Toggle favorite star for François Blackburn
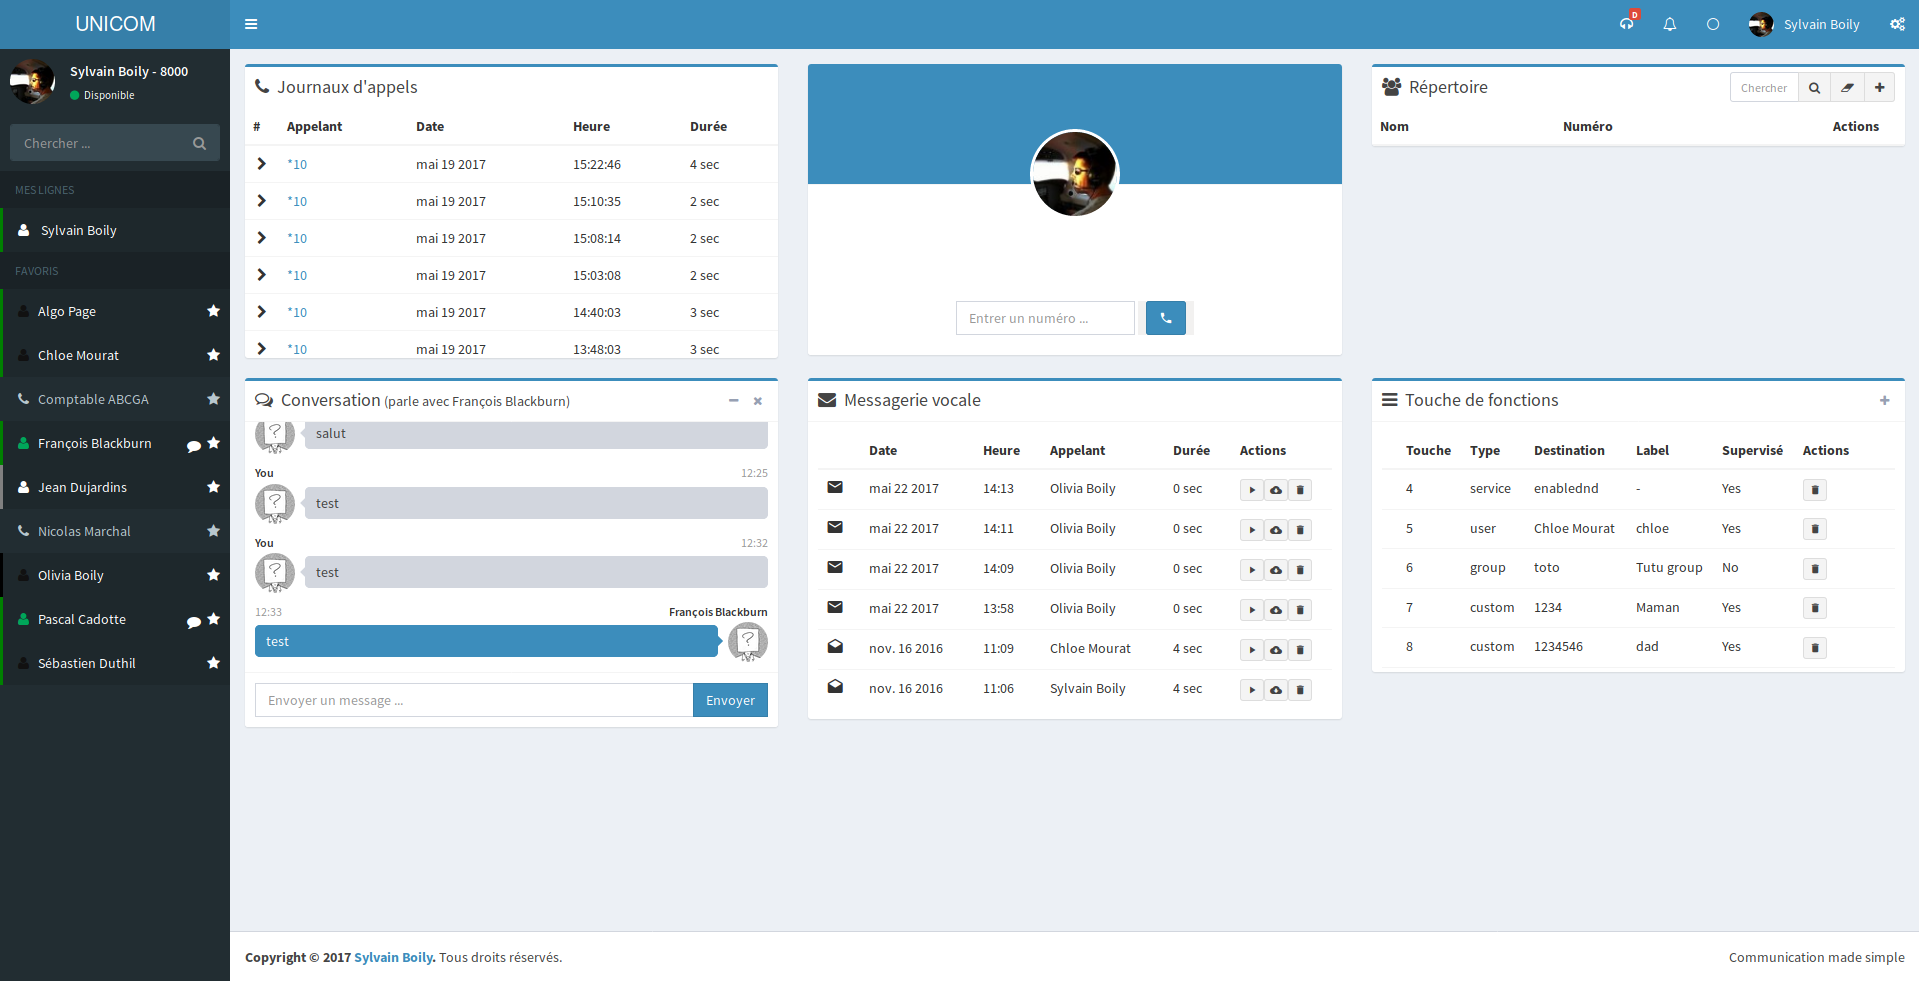Viewport: 1919px width, 981px height. tap(213, 443)
